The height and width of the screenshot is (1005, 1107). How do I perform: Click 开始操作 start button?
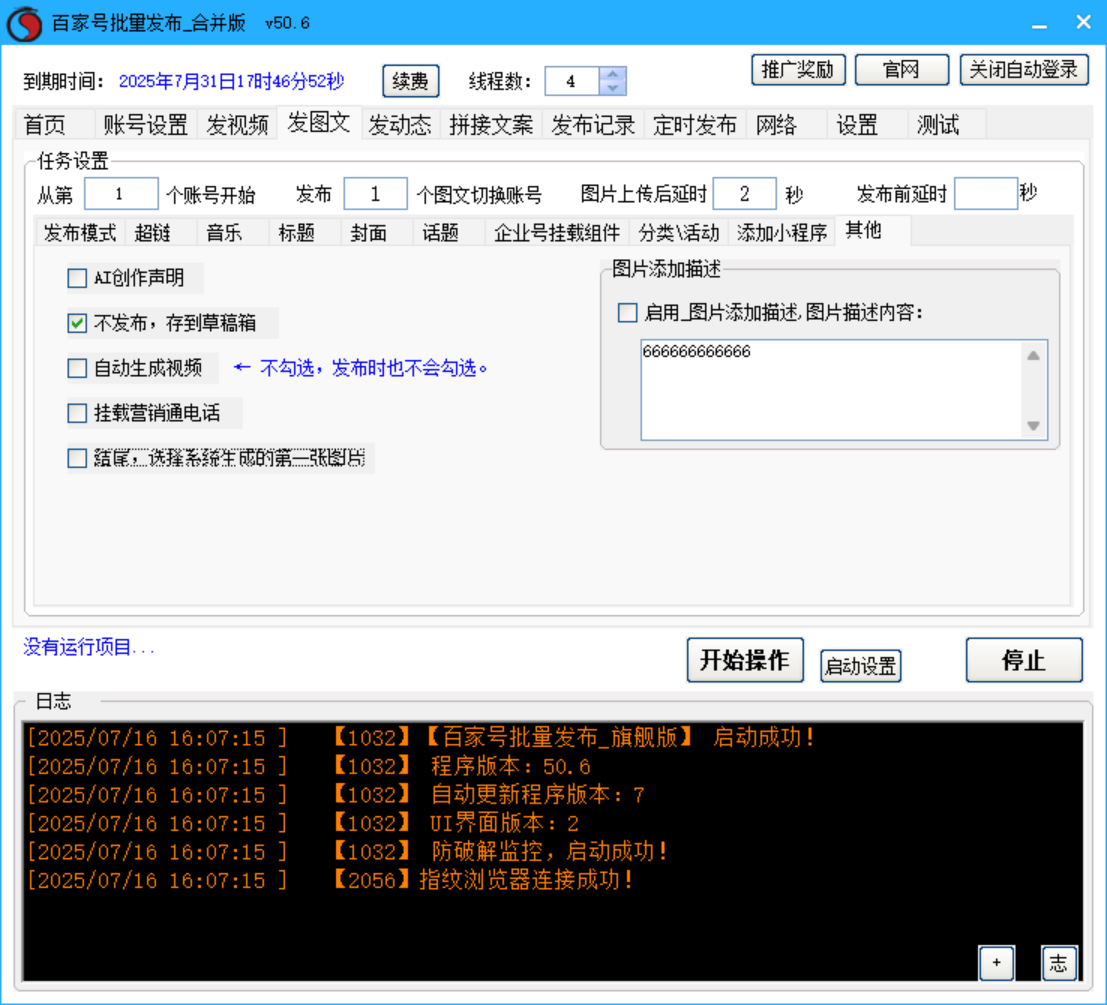745,660
